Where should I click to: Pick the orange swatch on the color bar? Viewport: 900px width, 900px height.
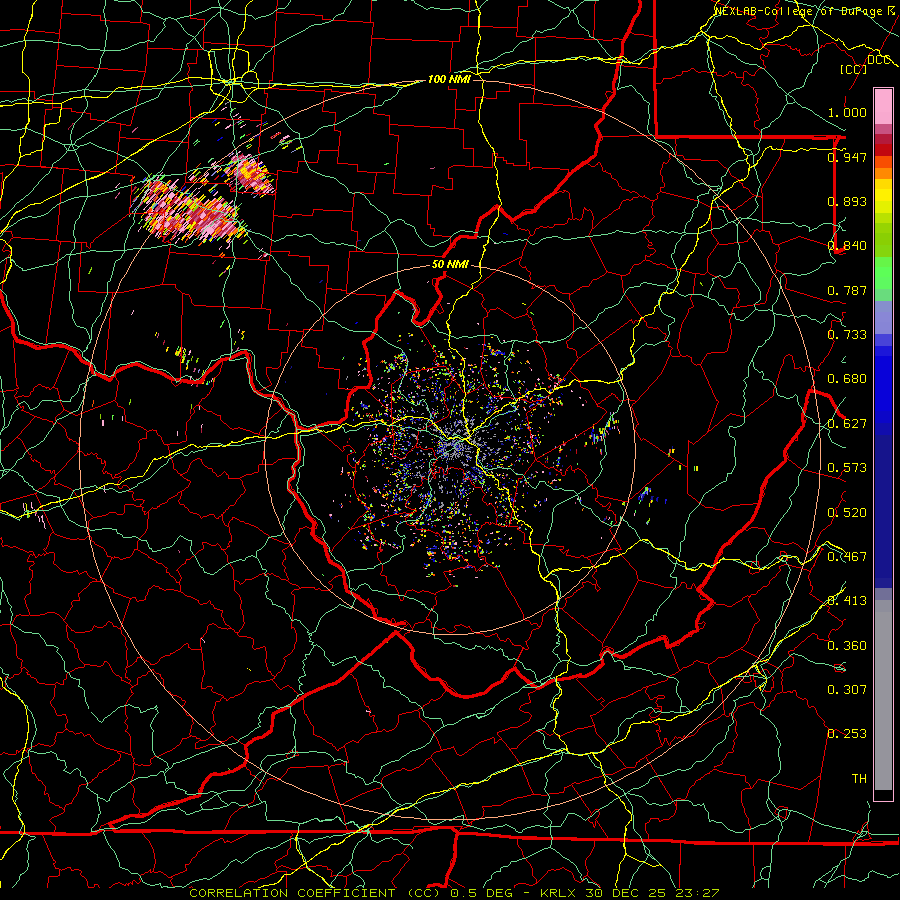pyautogui.click(x=883, y=173)
